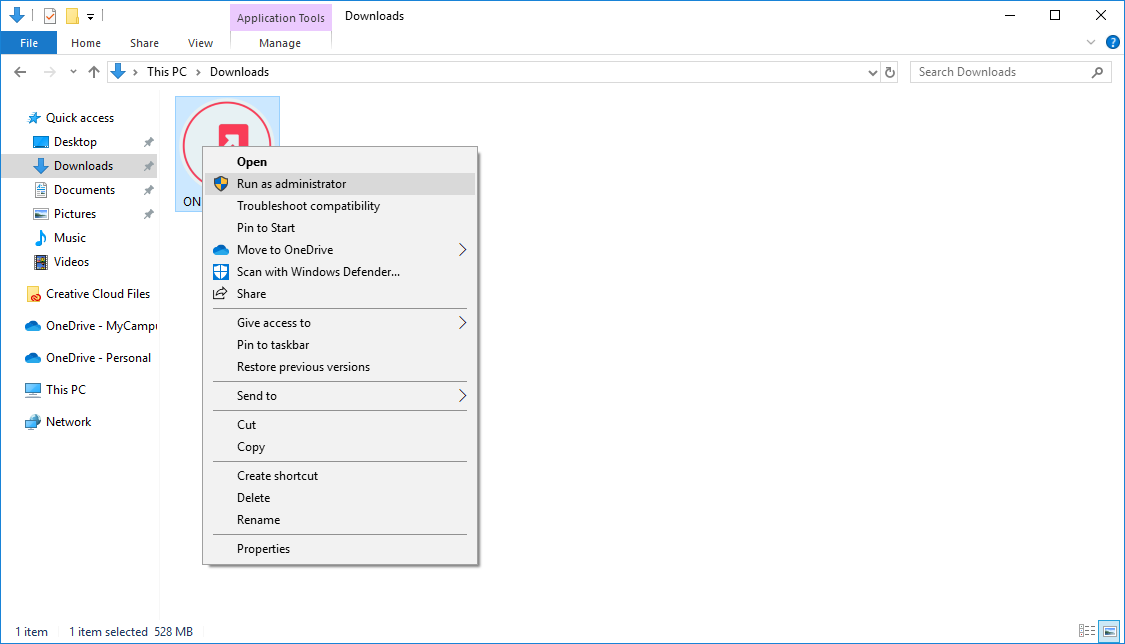Go up one level with up arrow
1125x644 pixels.
tap(94, 72)
